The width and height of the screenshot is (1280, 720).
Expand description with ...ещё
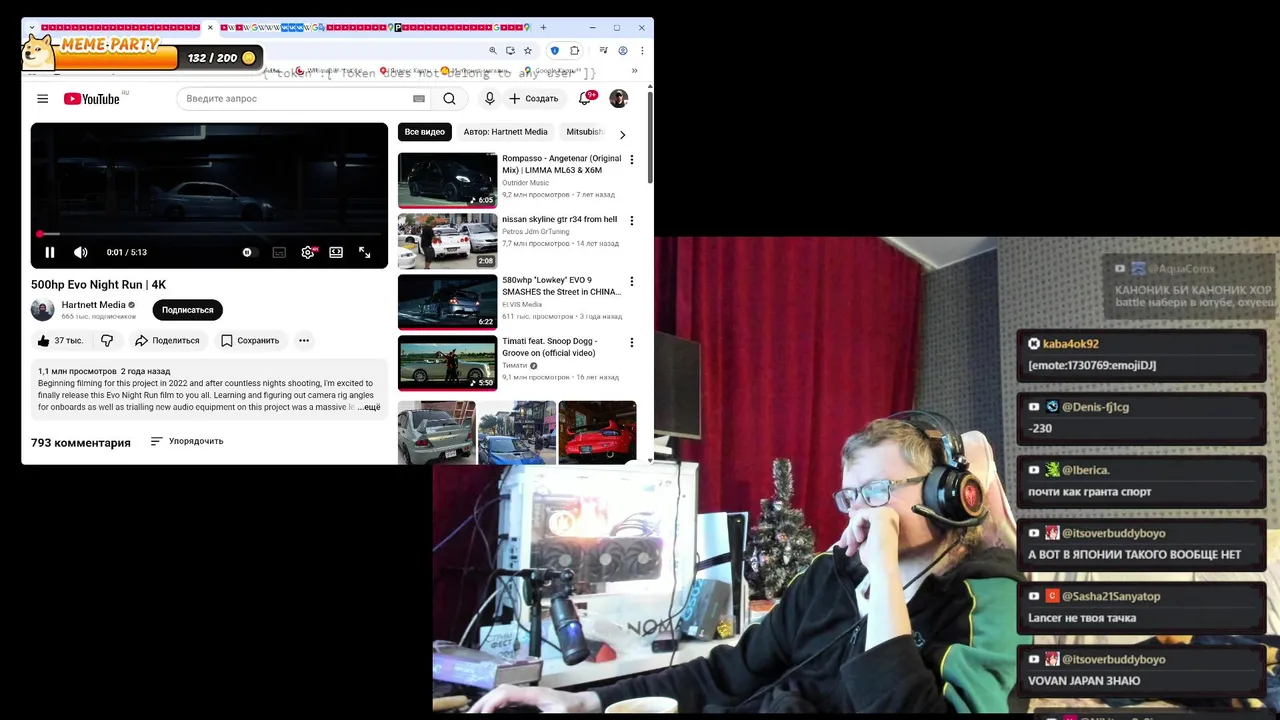point(370,407)
